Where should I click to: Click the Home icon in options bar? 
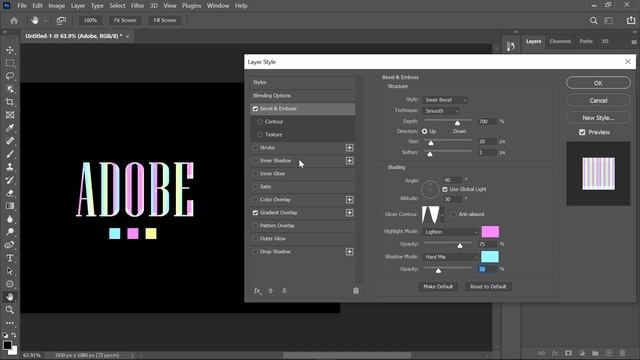click(14, 20)
